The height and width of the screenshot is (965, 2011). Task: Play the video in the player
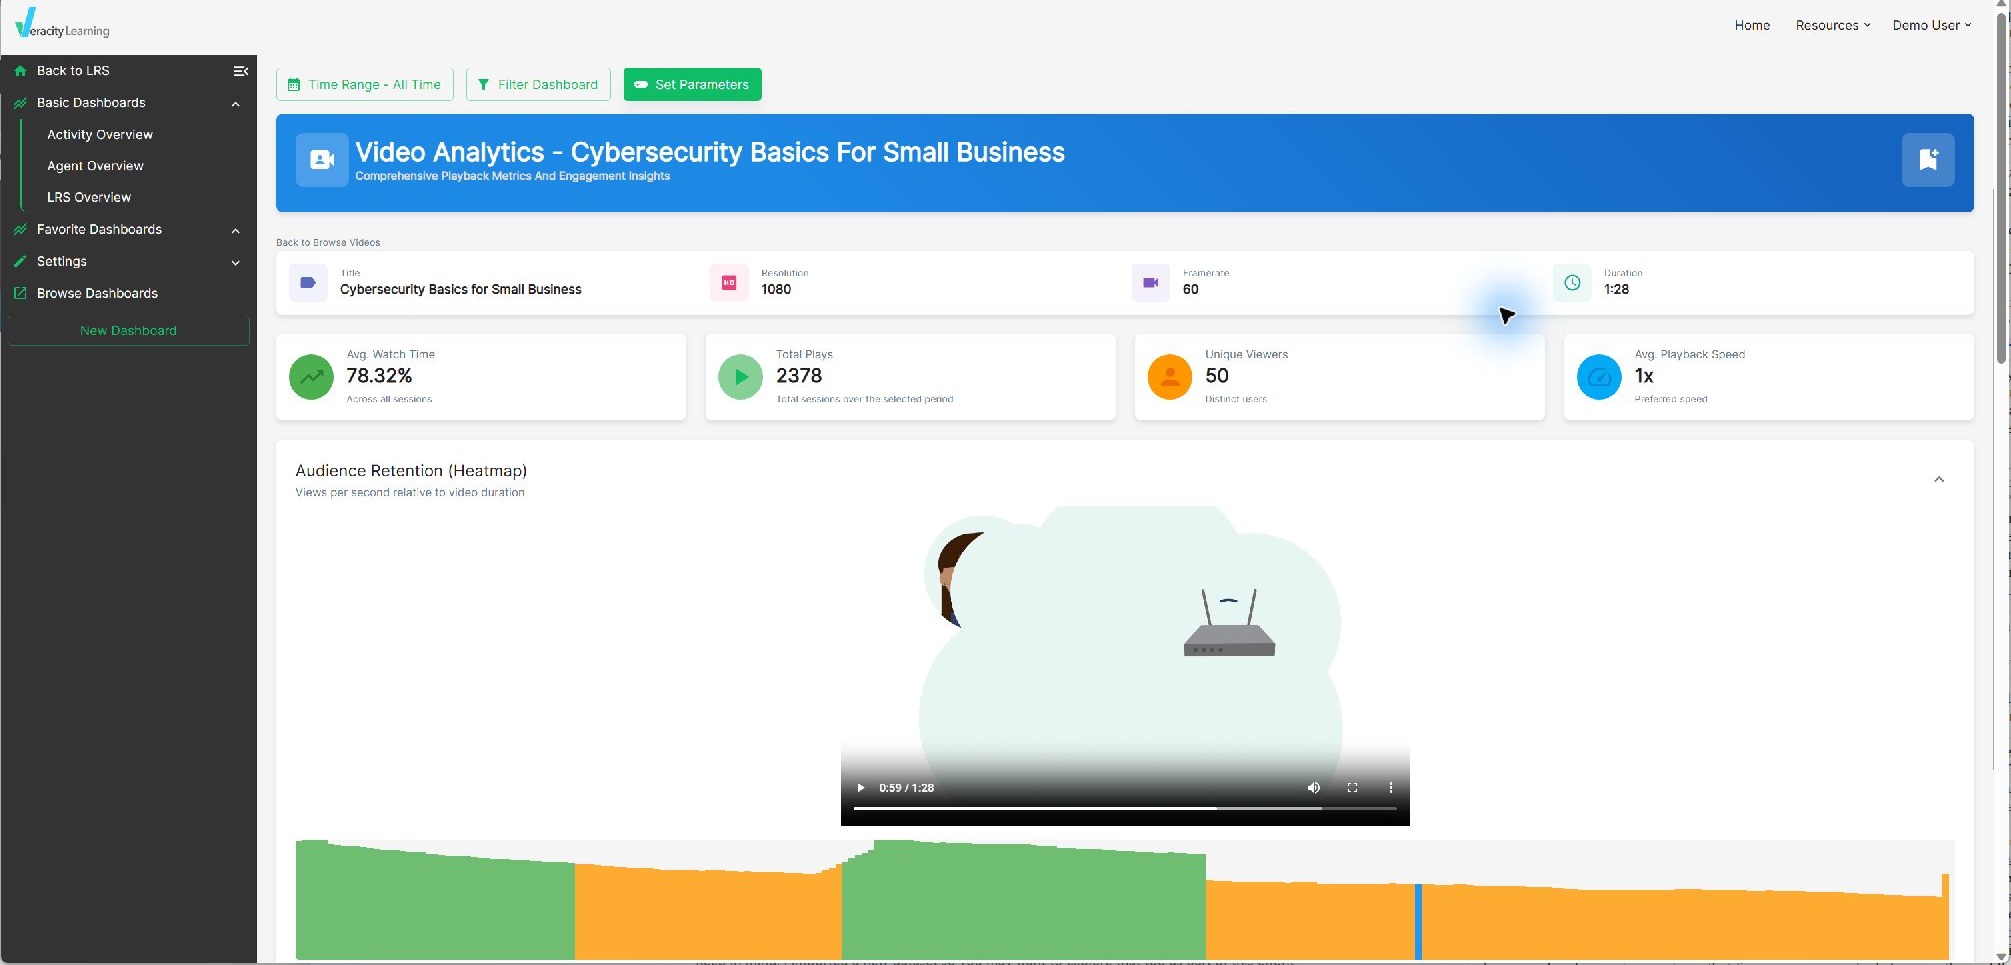[x=860, y=788]
